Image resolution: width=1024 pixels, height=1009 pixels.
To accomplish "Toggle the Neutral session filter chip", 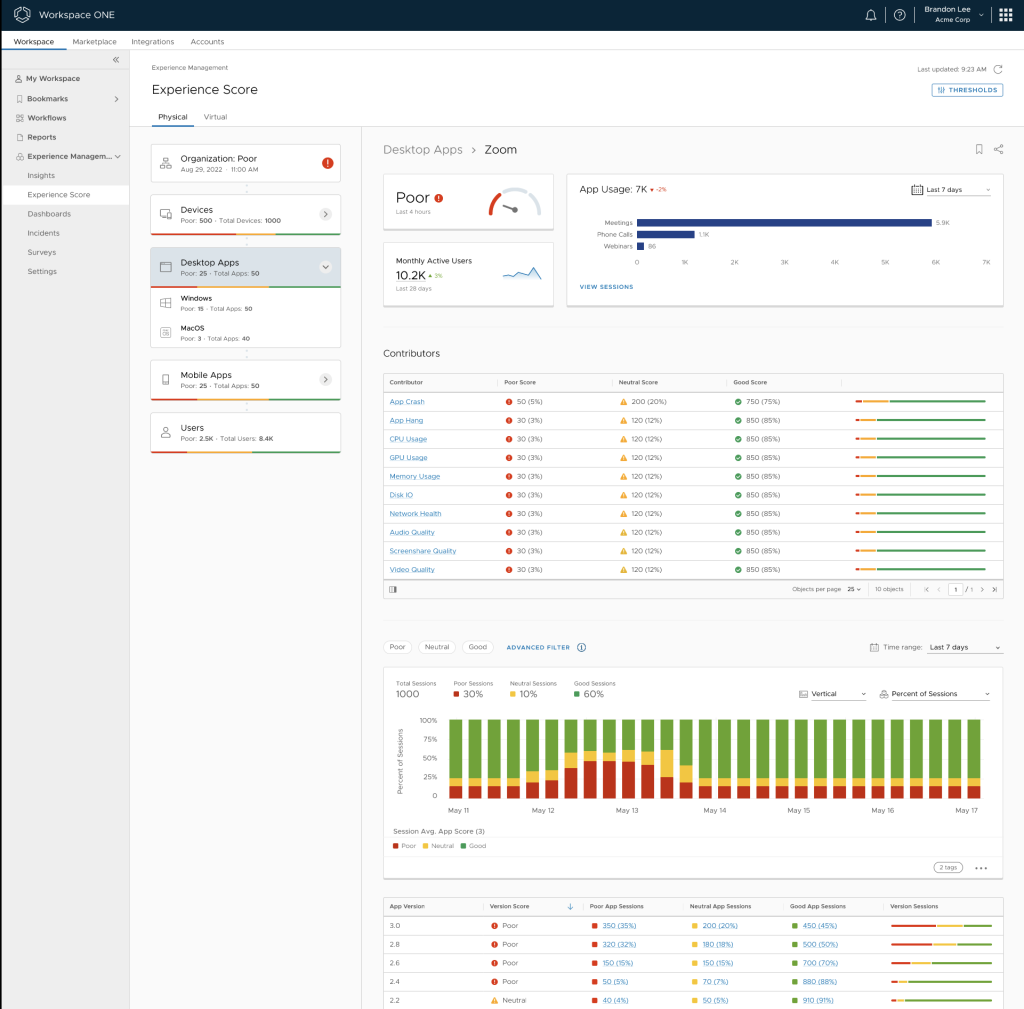I will click(x=437, y=647).
